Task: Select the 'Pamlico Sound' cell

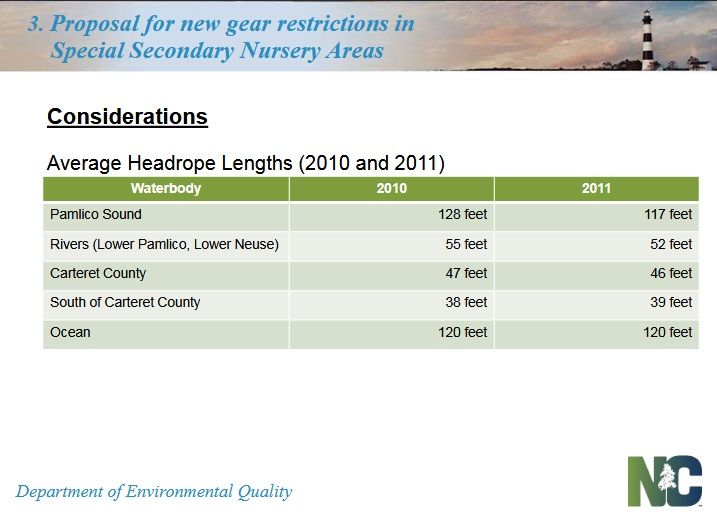Action: point(166,216)
